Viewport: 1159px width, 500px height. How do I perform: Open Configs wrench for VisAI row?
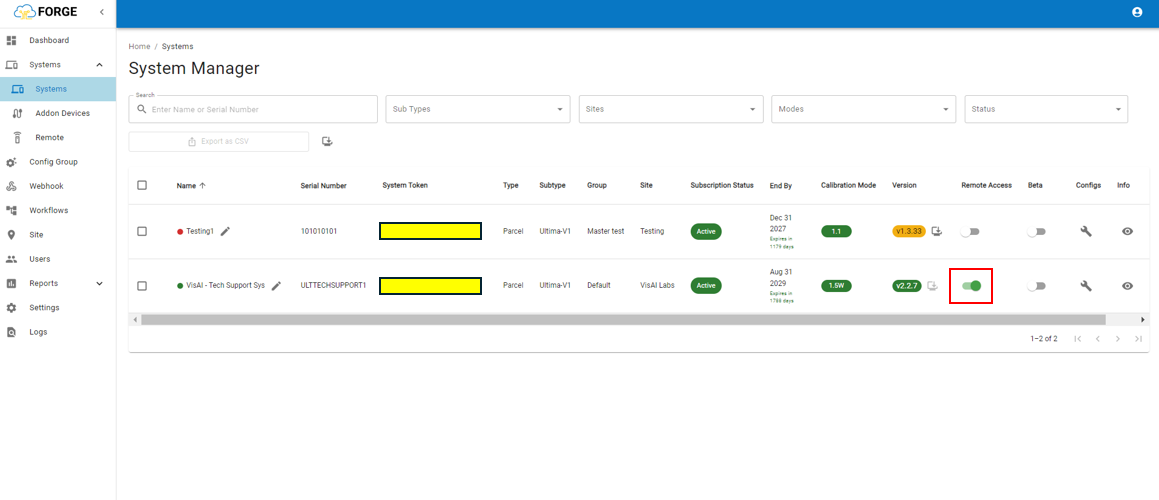(1086, 286)
